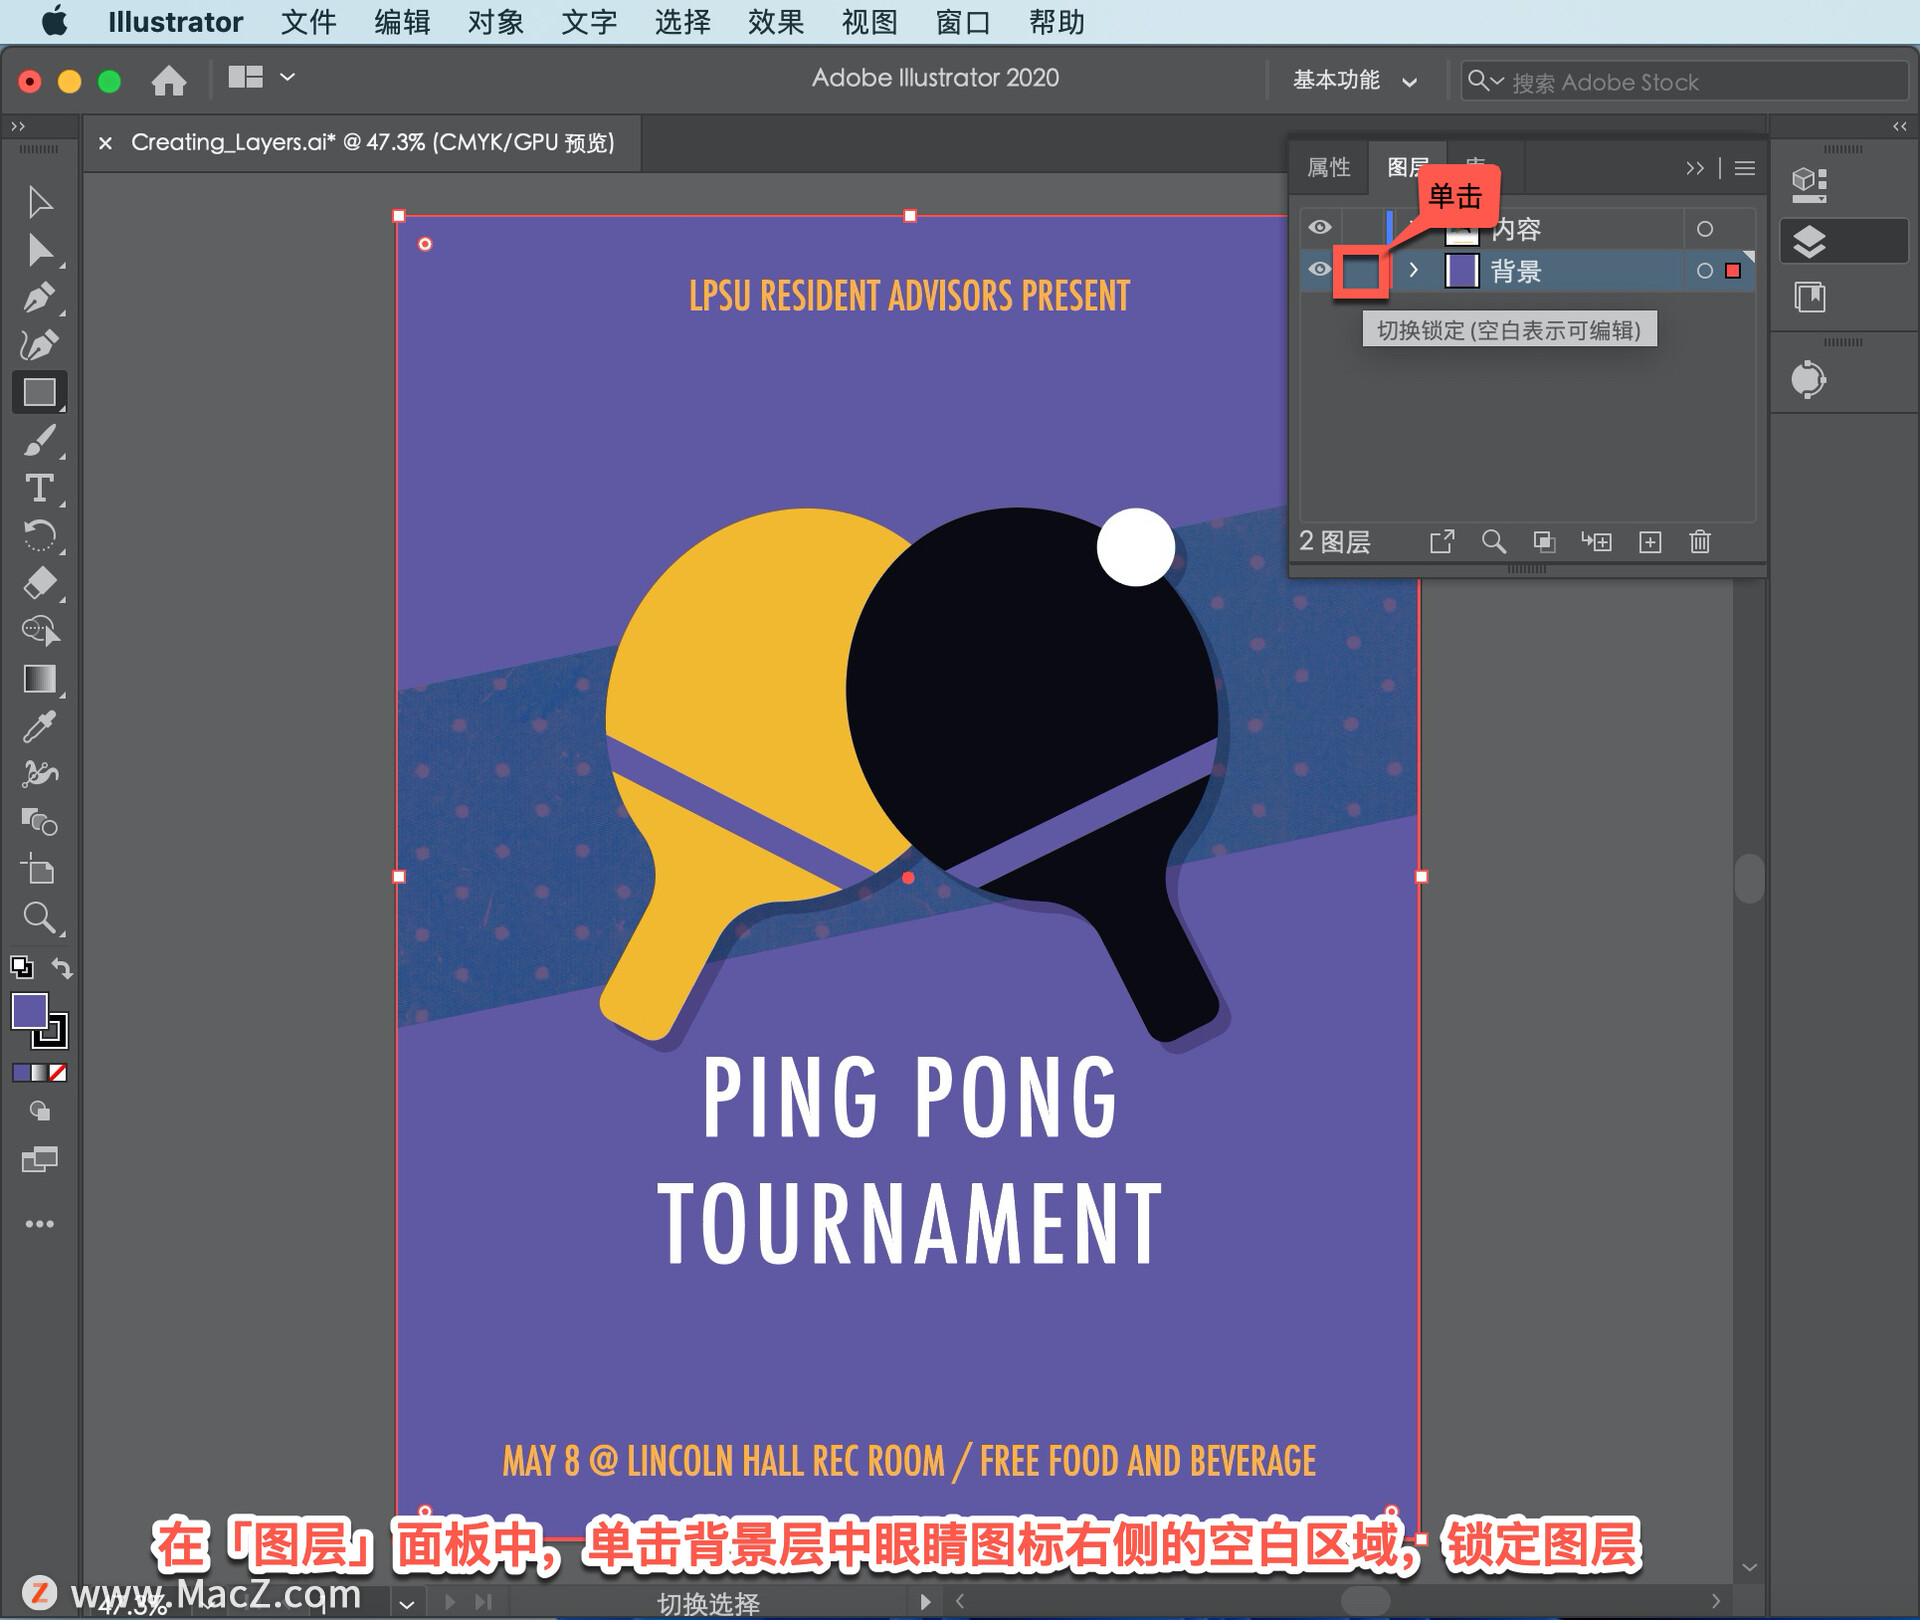Select the Pen tool

(x=39, y=297)
